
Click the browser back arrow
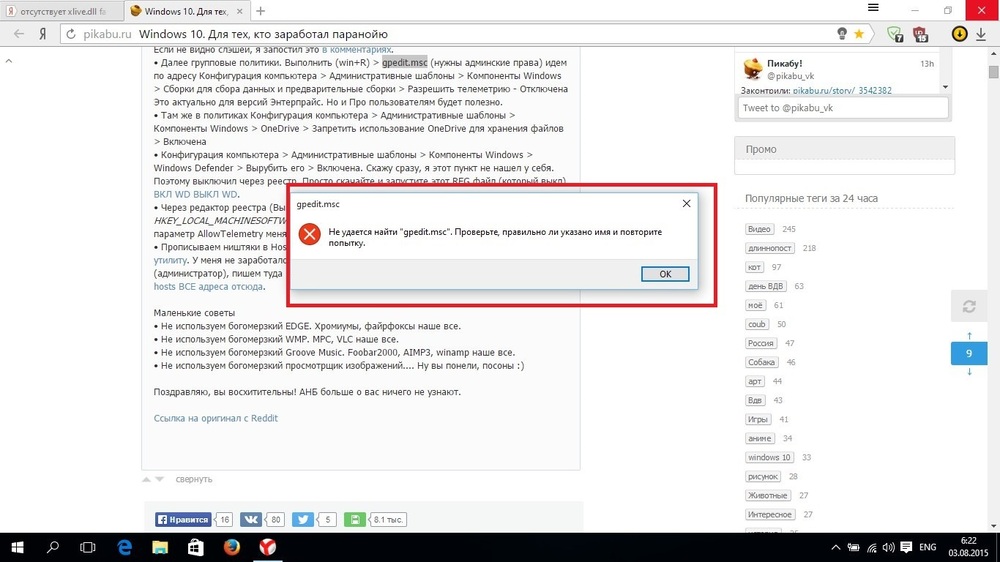pos(20,34)
